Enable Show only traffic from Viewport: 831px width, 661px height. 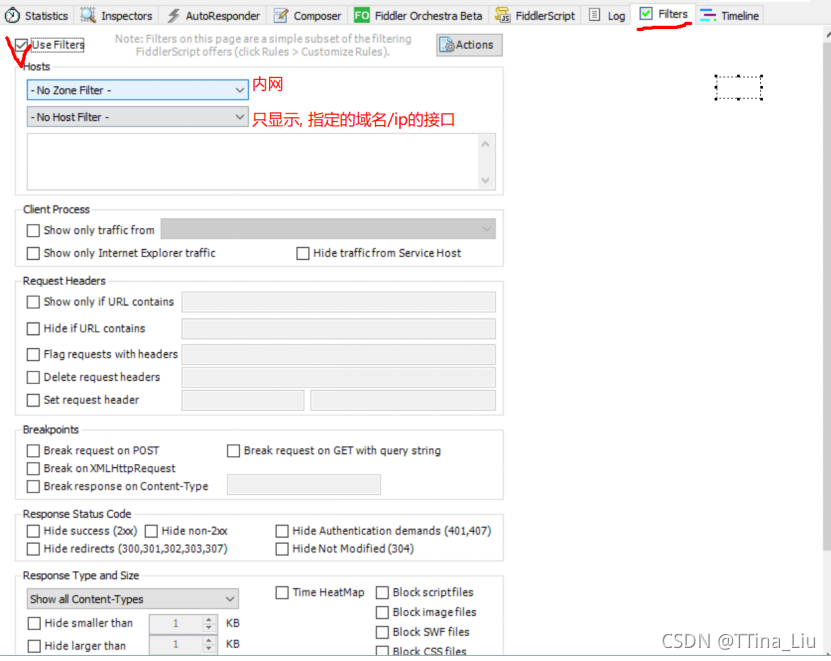coord(33,231)
